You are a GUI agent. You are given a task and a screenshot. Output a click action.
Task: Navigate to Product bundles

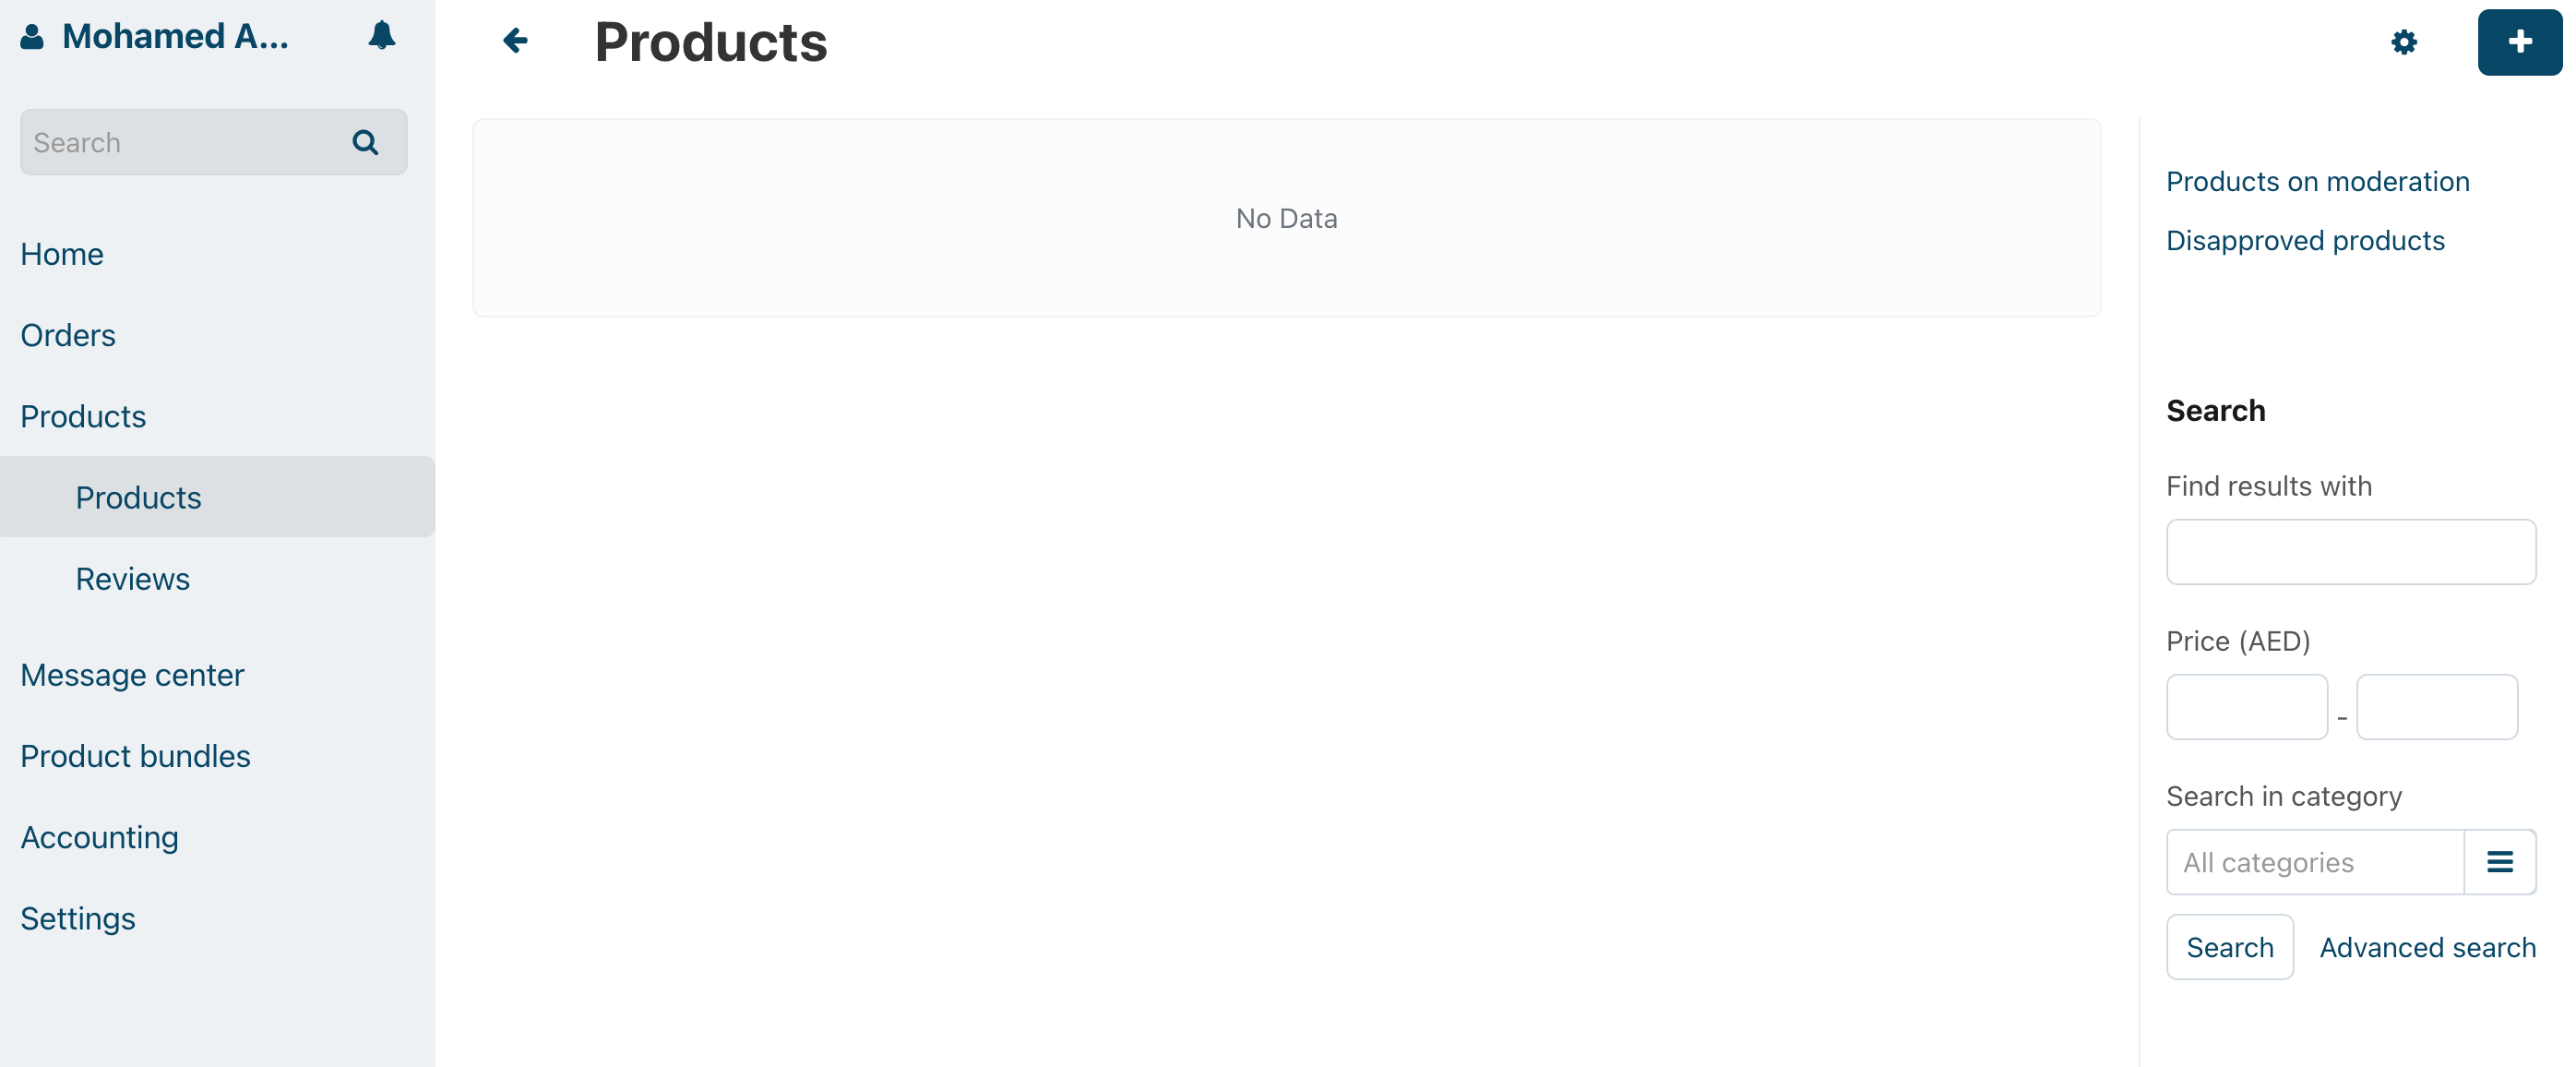pos(135,756)
